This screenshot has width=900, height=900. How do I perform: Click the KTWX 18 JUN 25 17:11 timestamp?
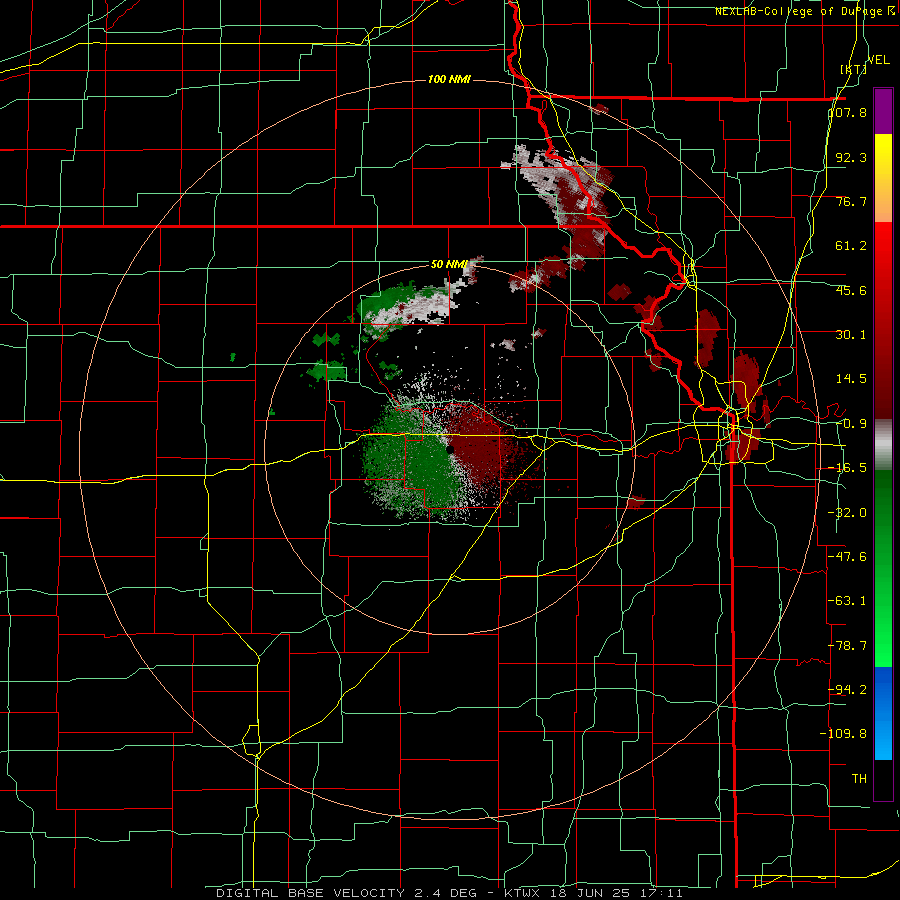click(593, 893)
